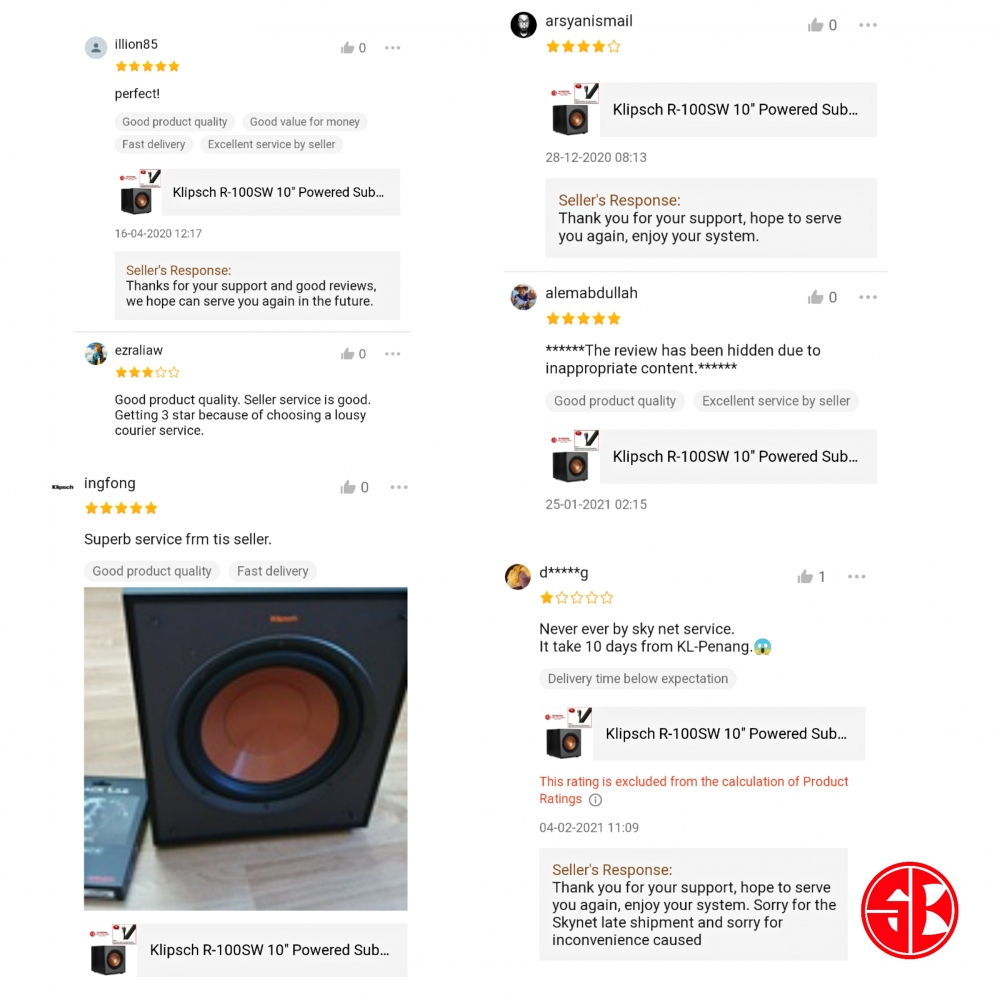Open three-dot menu on ezraliaw's review
This screenshot has width=1000, height=1000.
coord(392,354)
